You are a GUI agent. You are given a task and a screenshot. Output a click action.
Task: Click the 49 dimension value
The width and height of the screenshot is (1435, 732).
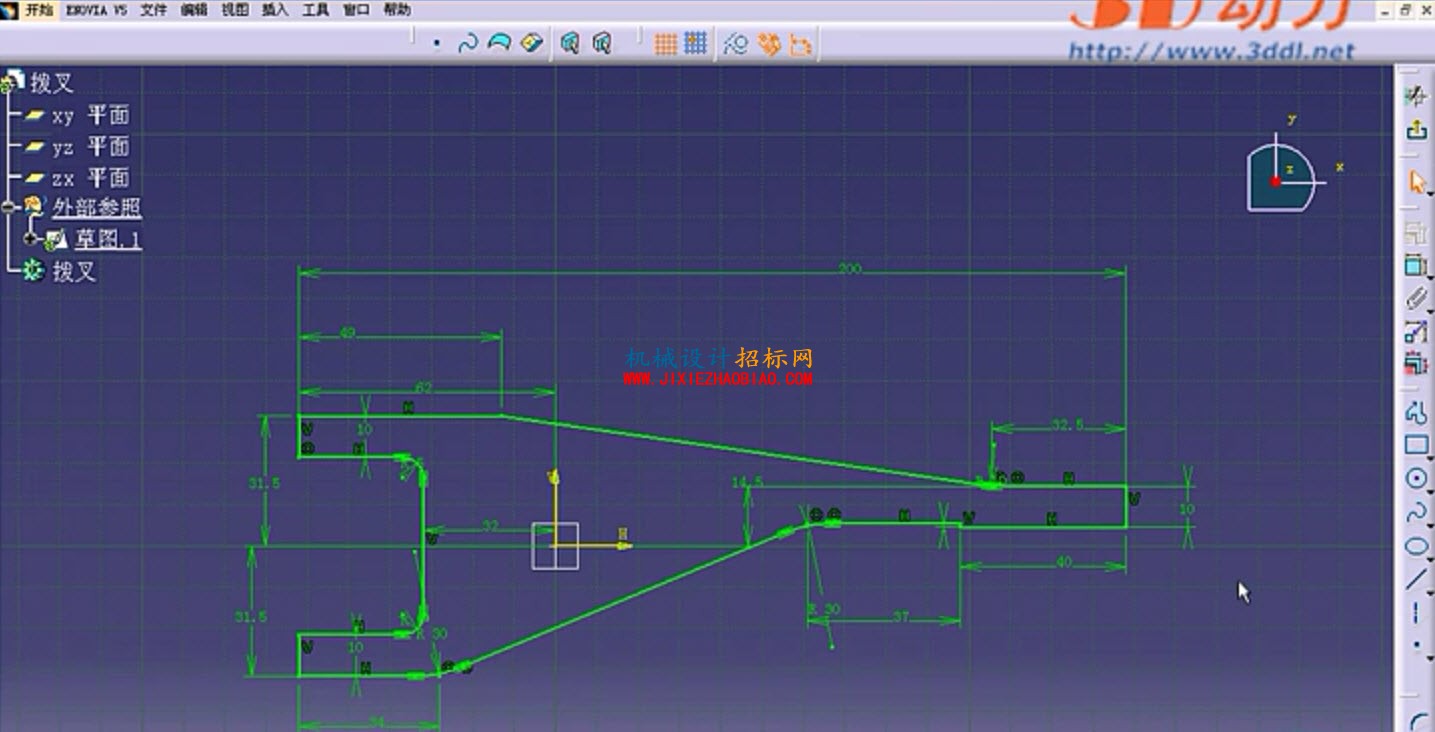coord(347,333)
